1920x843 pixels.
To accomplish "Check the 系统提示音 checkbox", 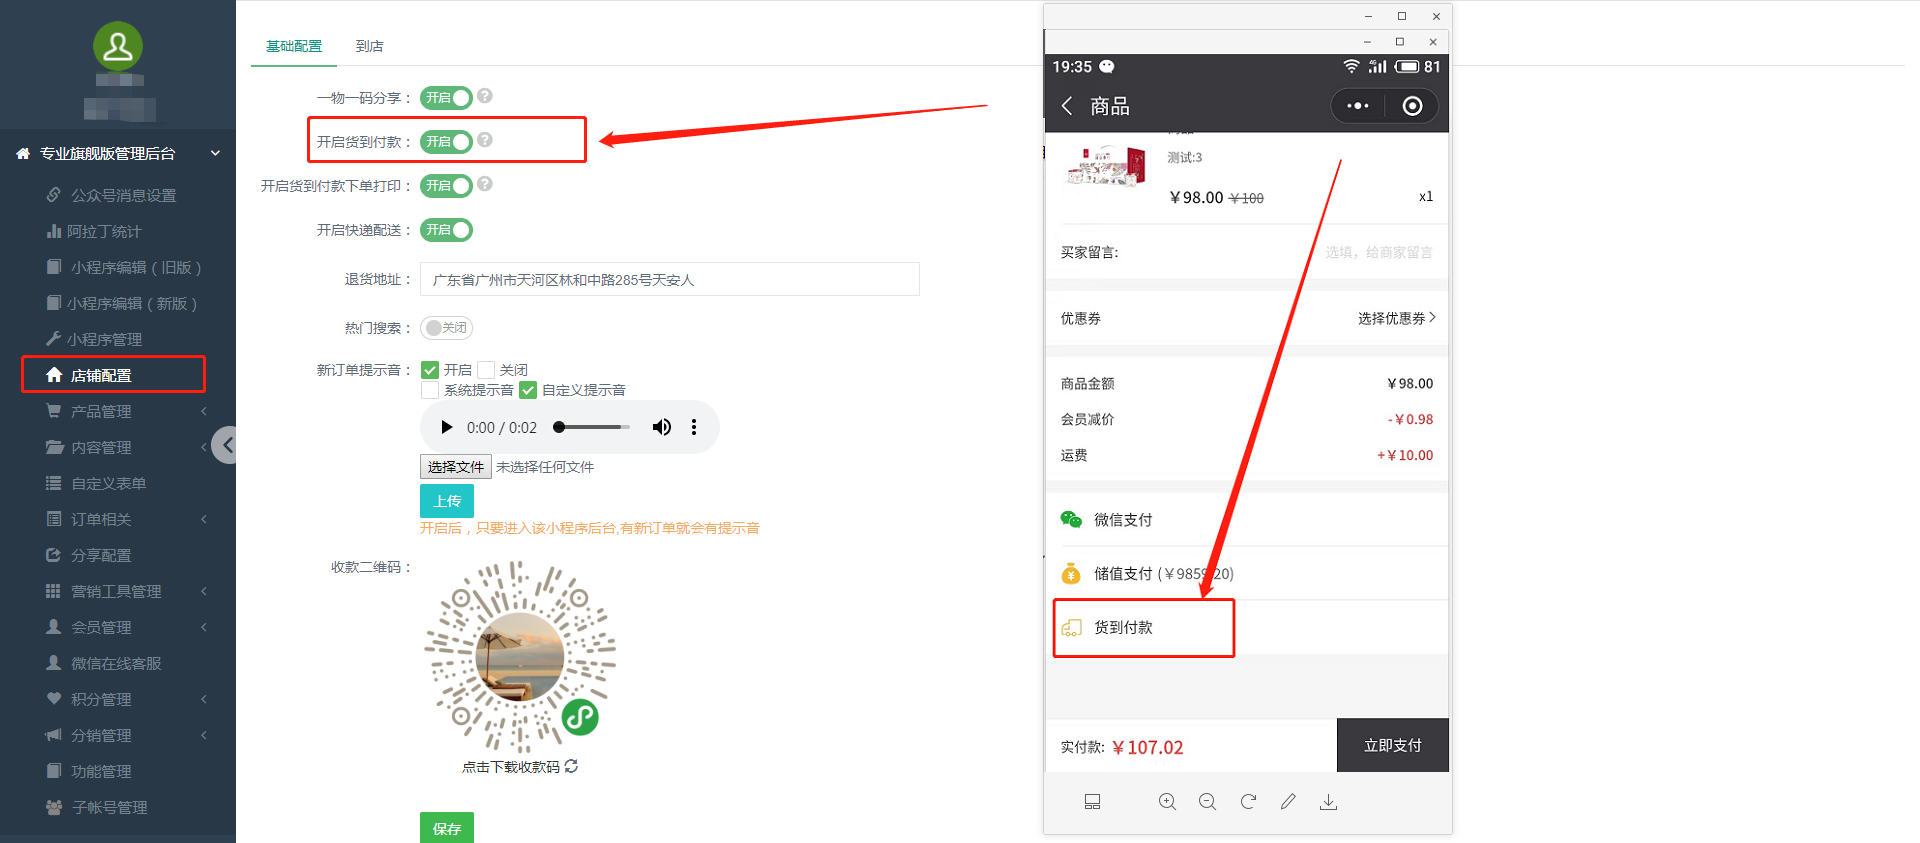I will (x=430, y=390).
